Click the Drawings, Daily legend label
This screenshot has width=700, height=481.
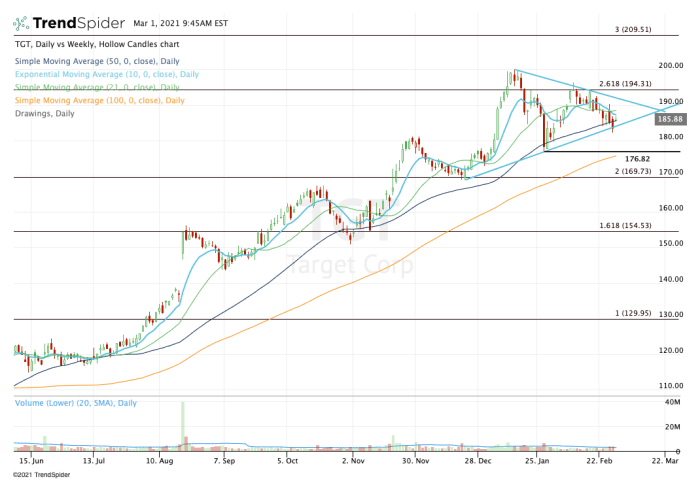point(47,113)
